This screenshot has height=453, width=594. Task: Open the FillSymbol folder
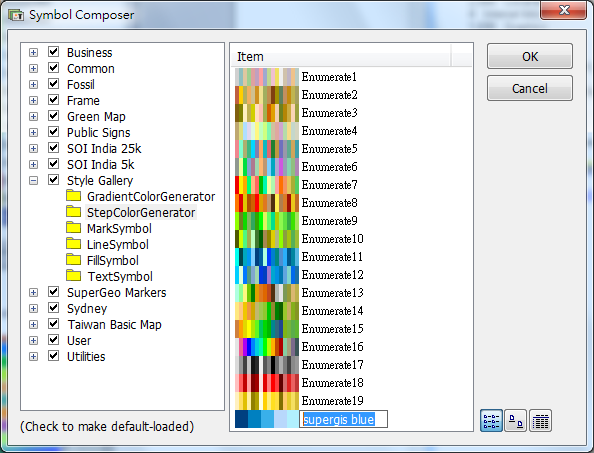coord(113,261)
